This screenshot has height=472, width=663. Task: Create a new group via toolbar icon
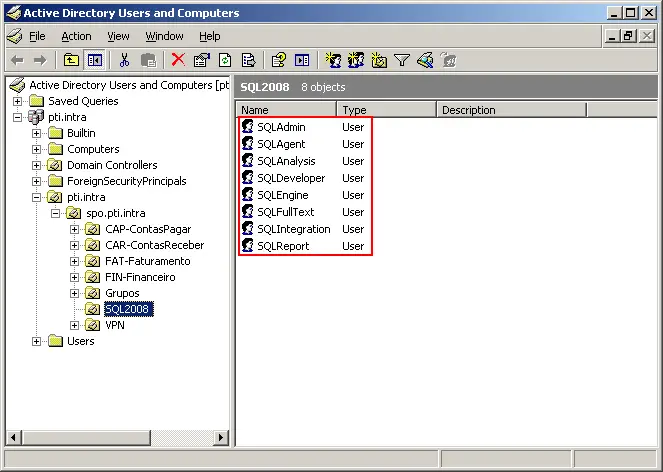click(x=356, y=60)
